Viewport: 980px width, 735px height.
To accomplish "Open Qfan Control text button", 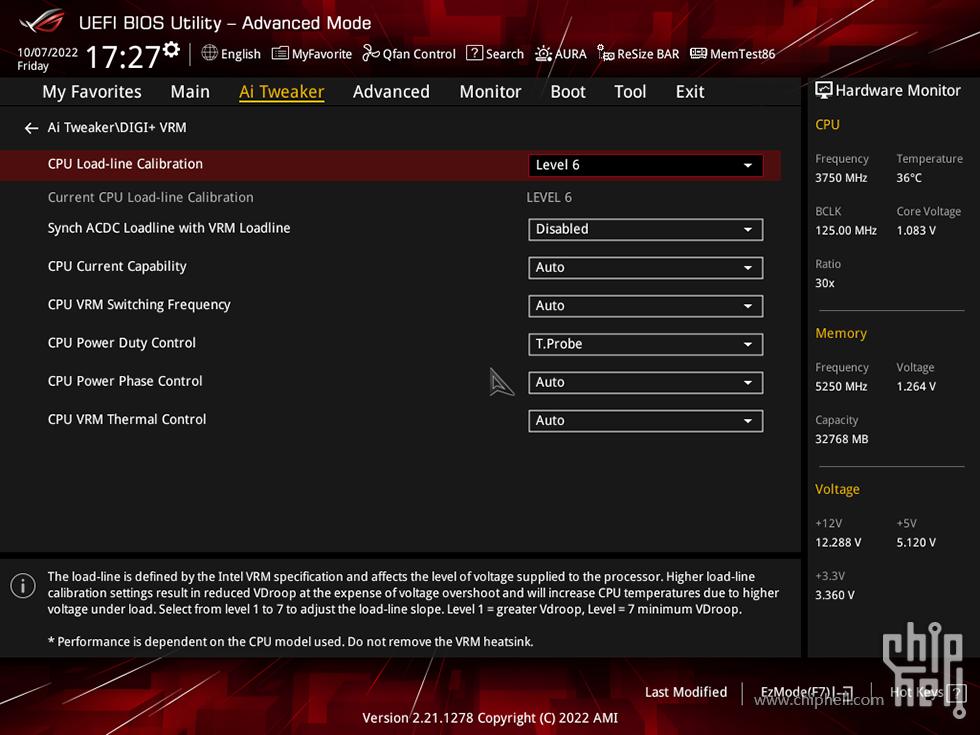I will pyautogui.click(x=419, y=54).
